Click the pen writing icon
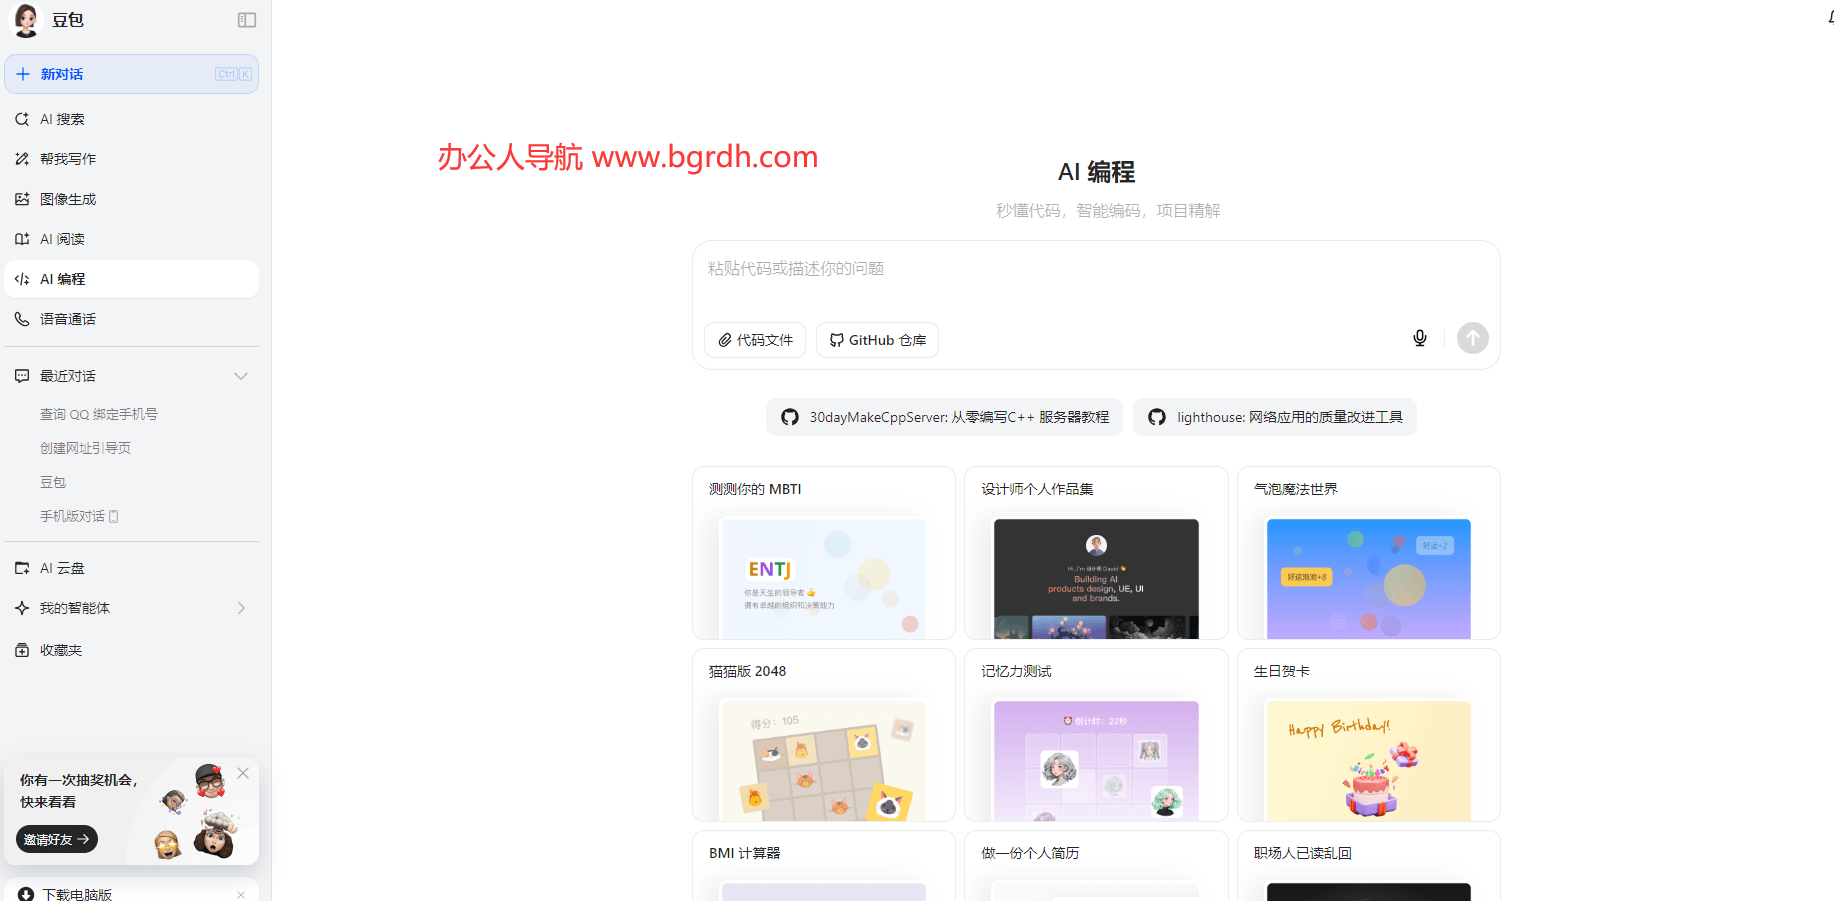Screen dimensions: 1834x901 (x=22, y=159)
